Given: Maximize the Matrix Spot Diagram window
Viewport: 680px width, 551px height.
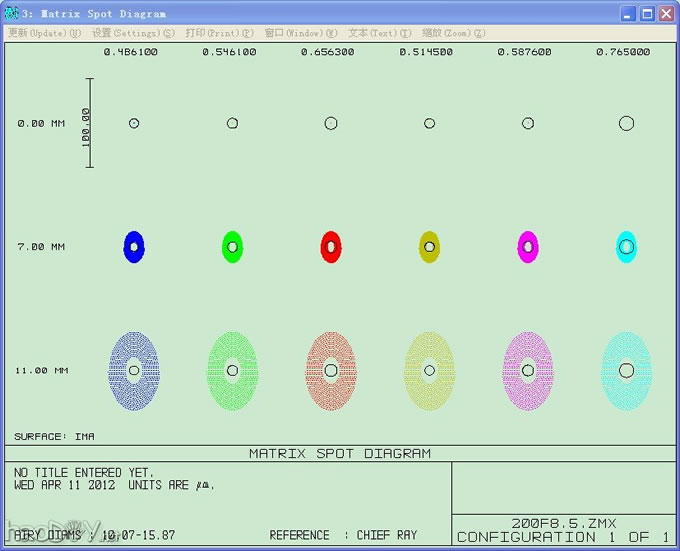Looking at the screenshot, I should (x=646, y=14).
